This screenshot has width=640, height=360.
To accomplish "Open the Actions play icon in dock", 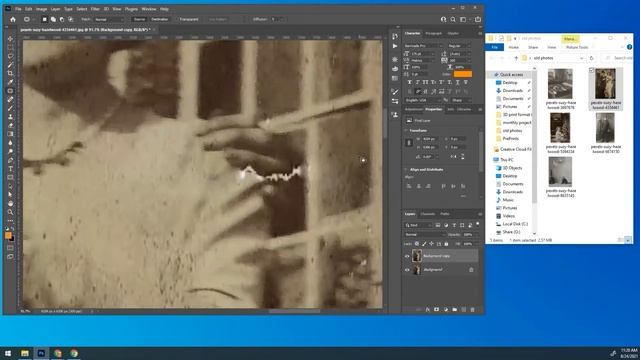I will click(395, 46).
